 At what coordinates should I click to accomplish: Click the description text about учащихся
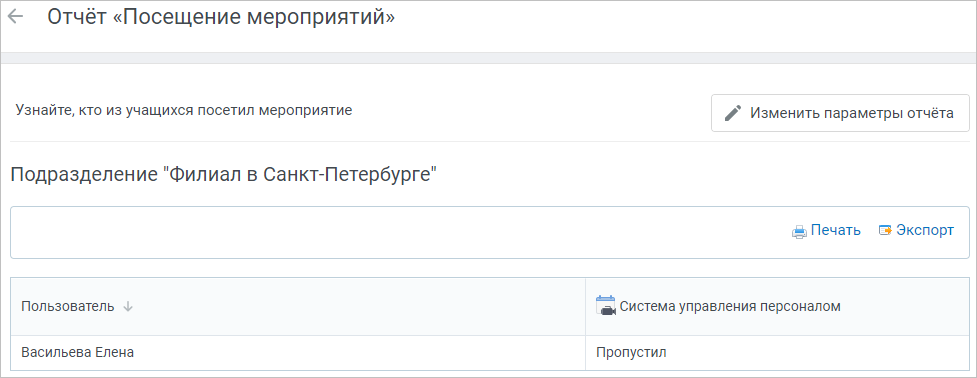click(184, 111)
